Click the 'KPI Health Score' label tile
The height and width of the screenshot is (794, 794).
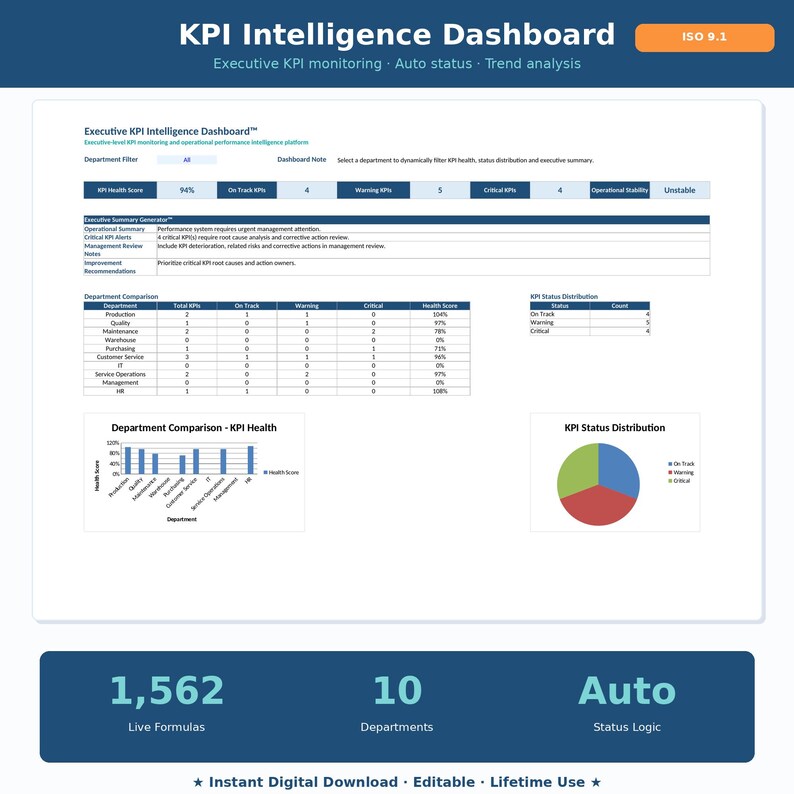pos(120,190)
